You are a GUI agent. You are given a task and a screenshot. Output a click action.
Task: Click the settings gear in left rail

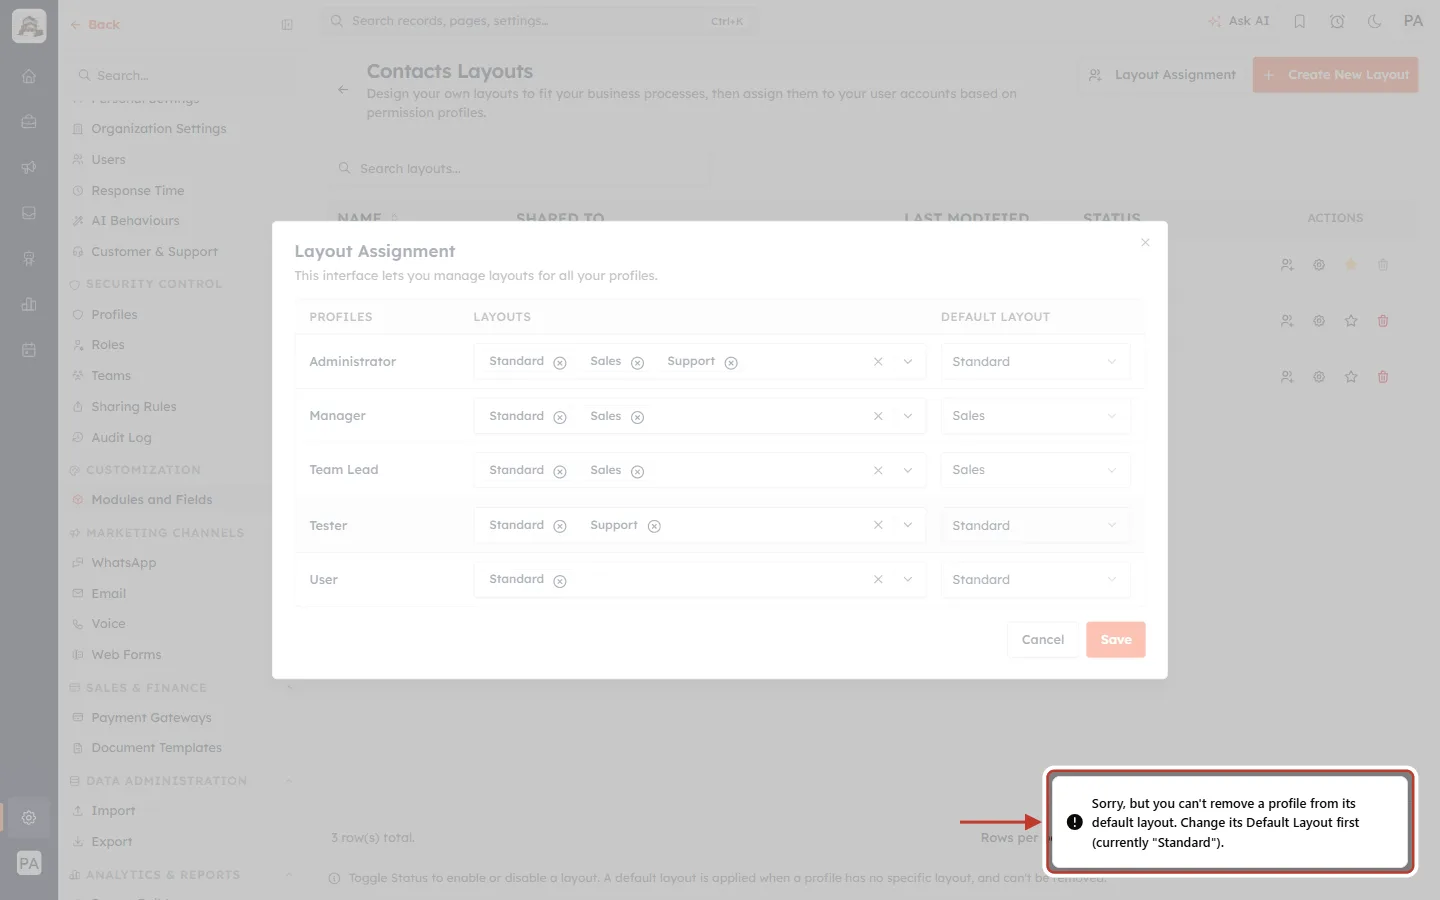[29, 817]
